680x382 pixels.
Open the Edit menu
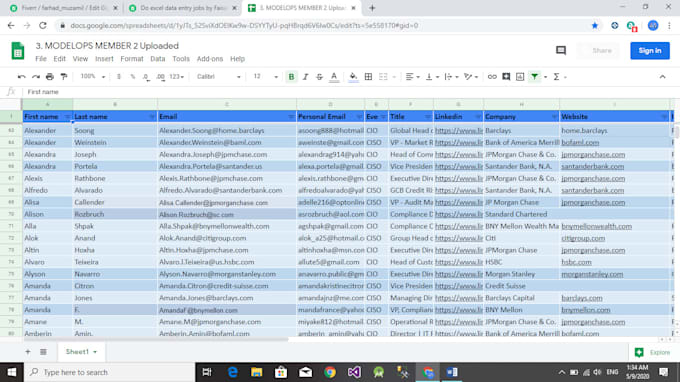[x=59, y=59]
